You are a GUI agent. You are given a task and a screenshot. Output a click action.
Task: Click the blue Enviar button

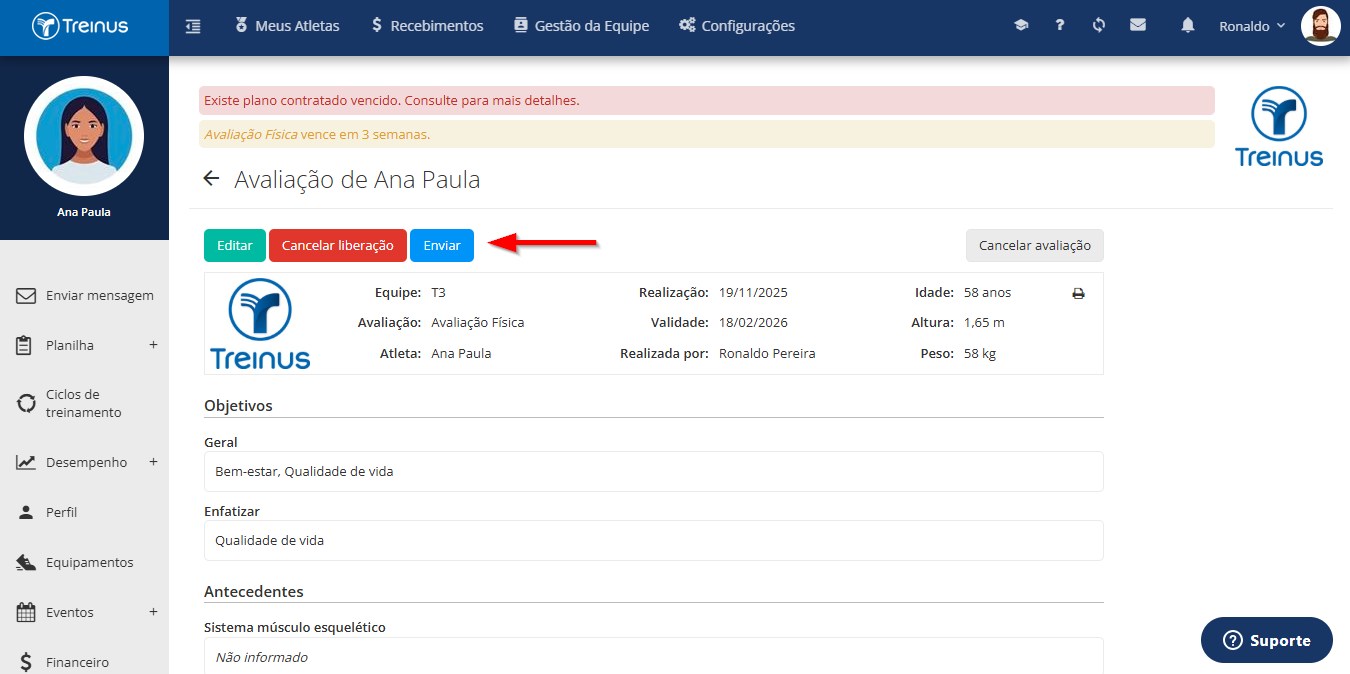pos(442,245)
